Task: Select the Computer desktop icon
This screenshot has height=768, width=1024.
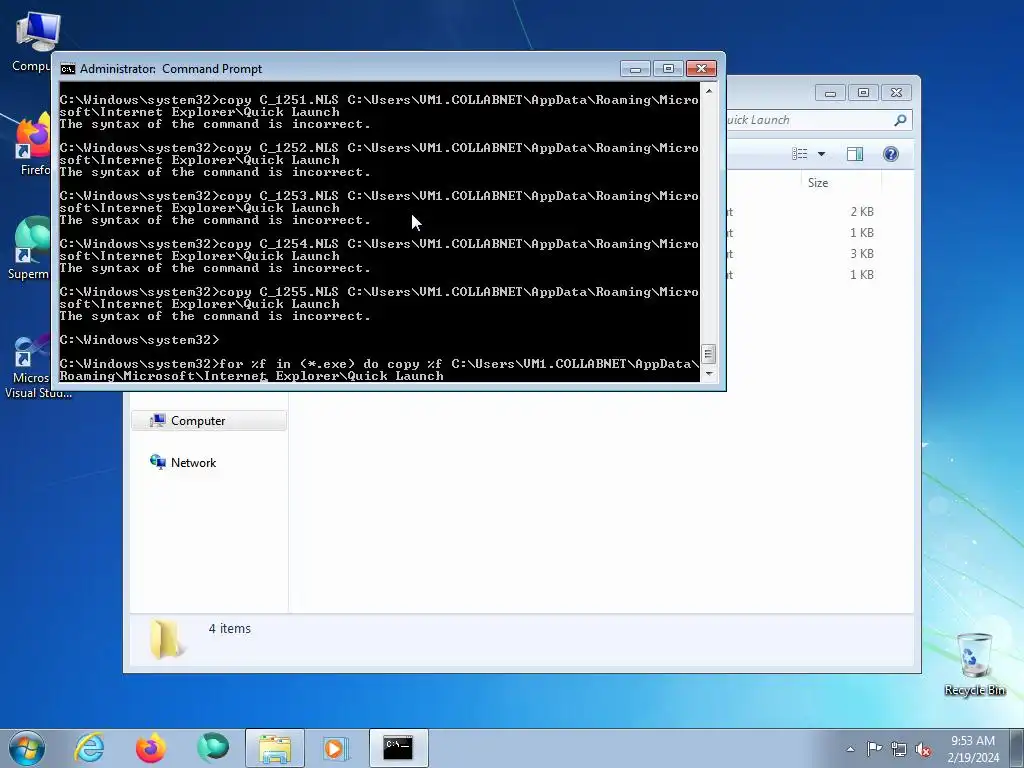Action: coord(31,42)
